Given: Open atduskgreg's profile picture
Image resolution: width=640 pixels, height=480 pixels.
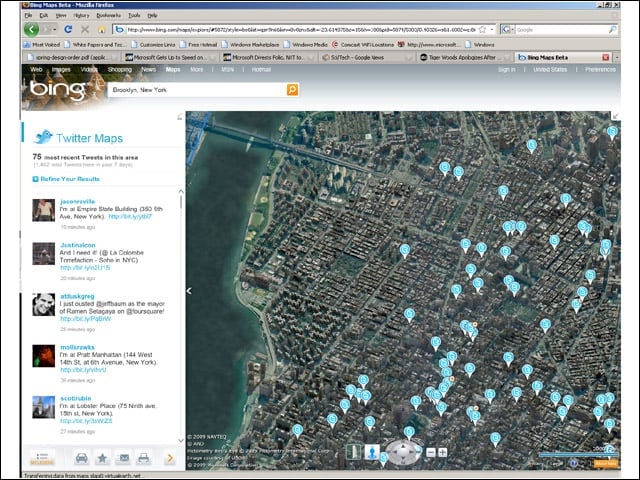Looking at the screenshot, I should 44,304.
